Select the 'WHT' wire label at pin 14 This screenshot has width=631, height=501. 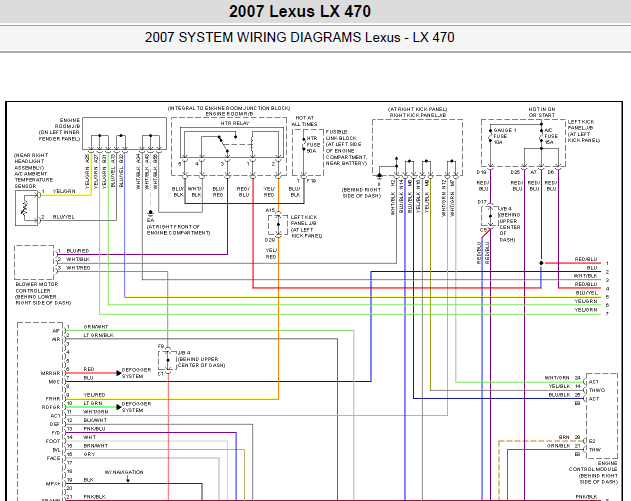[x=89, y=437]
